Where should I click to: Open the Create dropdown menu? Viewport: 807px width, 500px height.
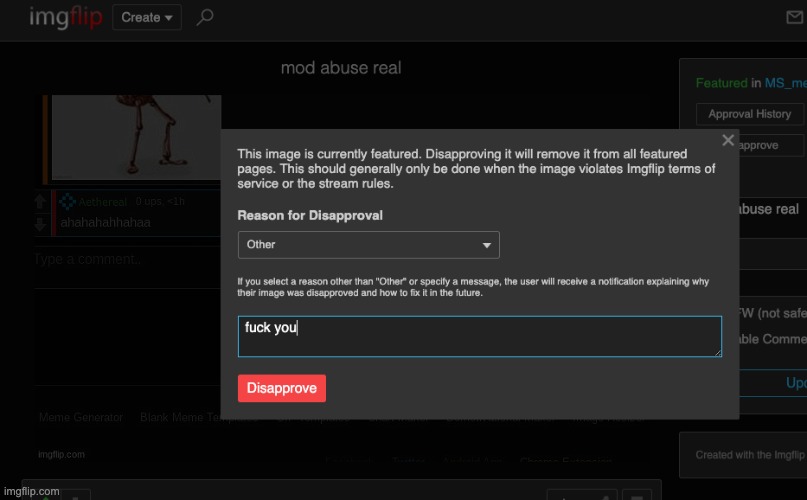(x=147, y=17)
